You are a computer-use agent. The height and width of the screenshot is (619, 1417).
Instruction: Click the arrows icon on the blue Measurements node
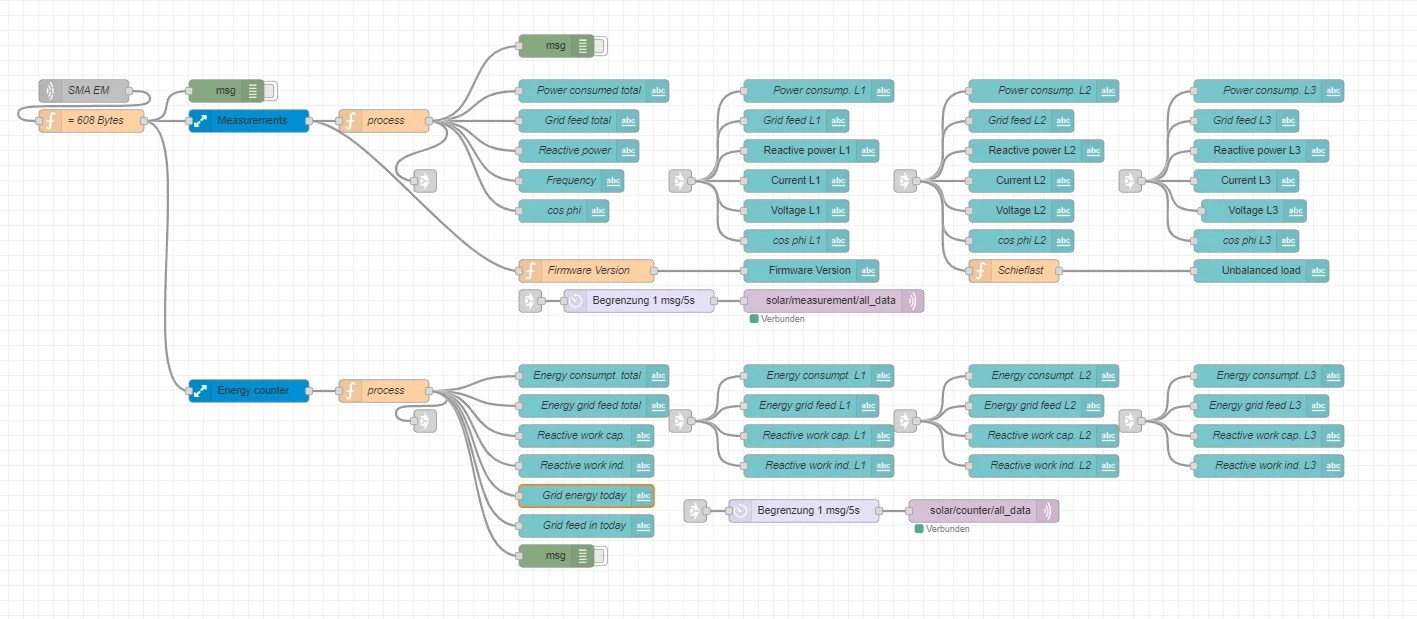click(x=199, y=121)
